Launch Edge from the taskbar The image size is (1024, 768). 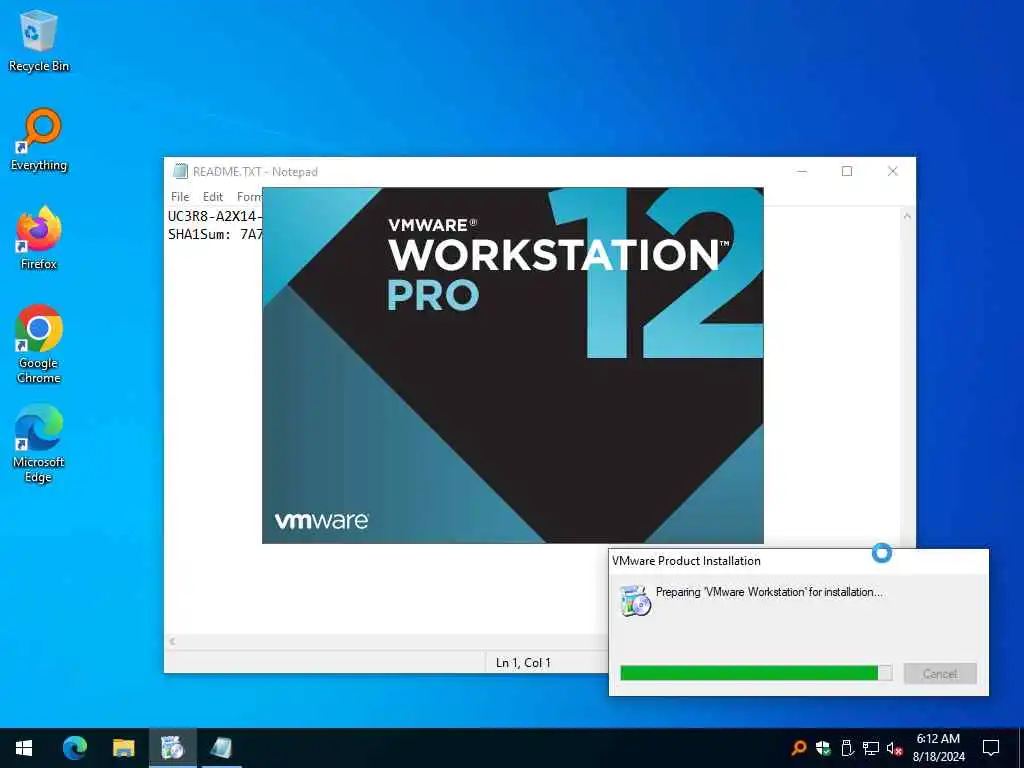tap(74, 748)
